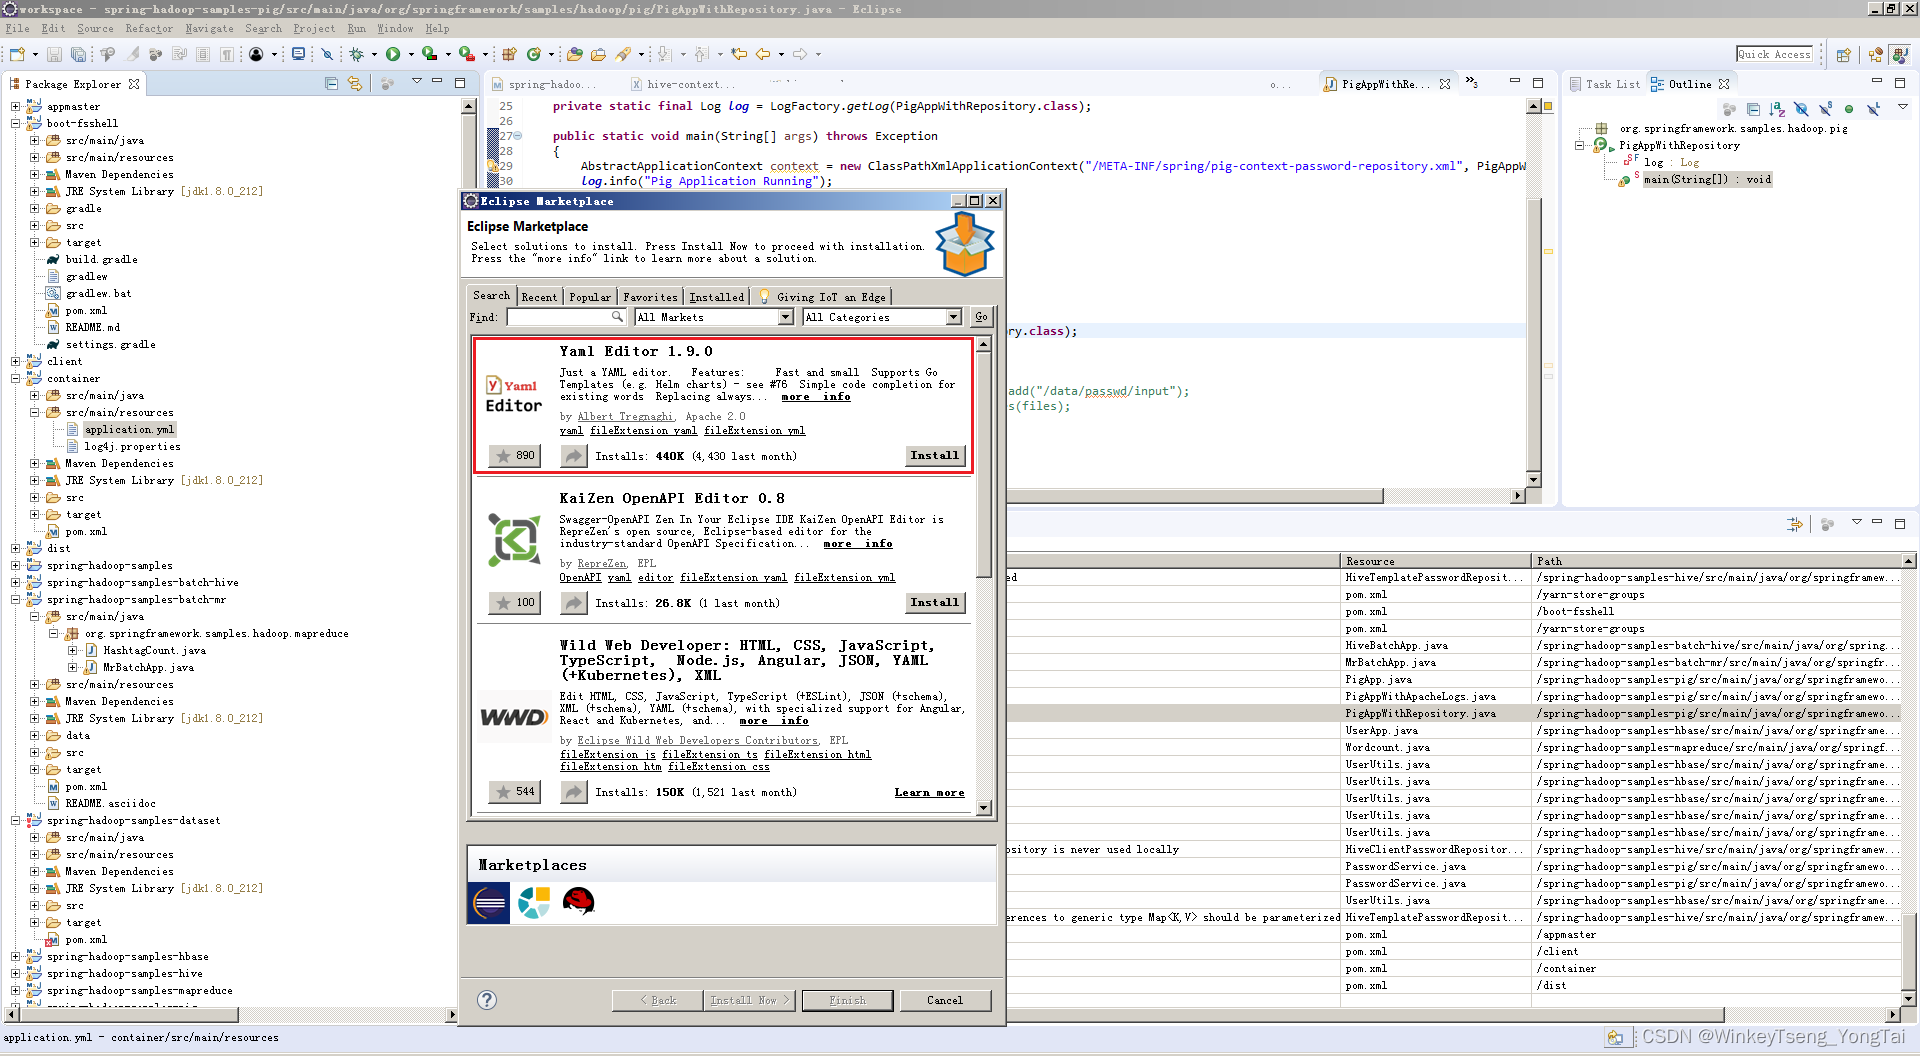The width and height of the screenshot is (1920, 1056).
Task: Run the application with the green Run icon
Action: click(x=393, y=55)
